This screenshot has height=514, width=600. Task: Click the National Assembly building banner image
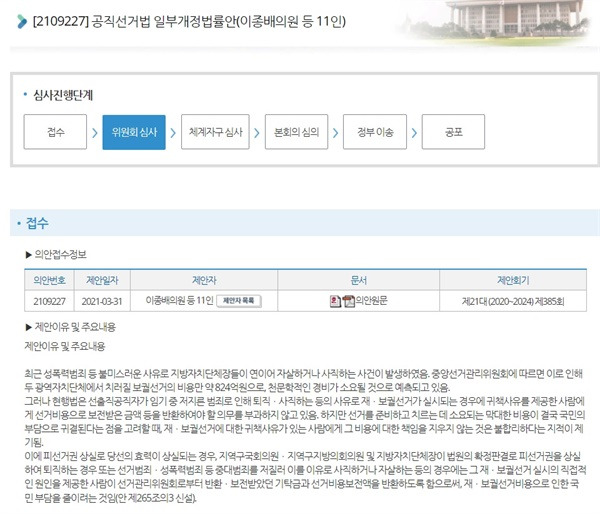pyautogui.click(x=497, y=21)
